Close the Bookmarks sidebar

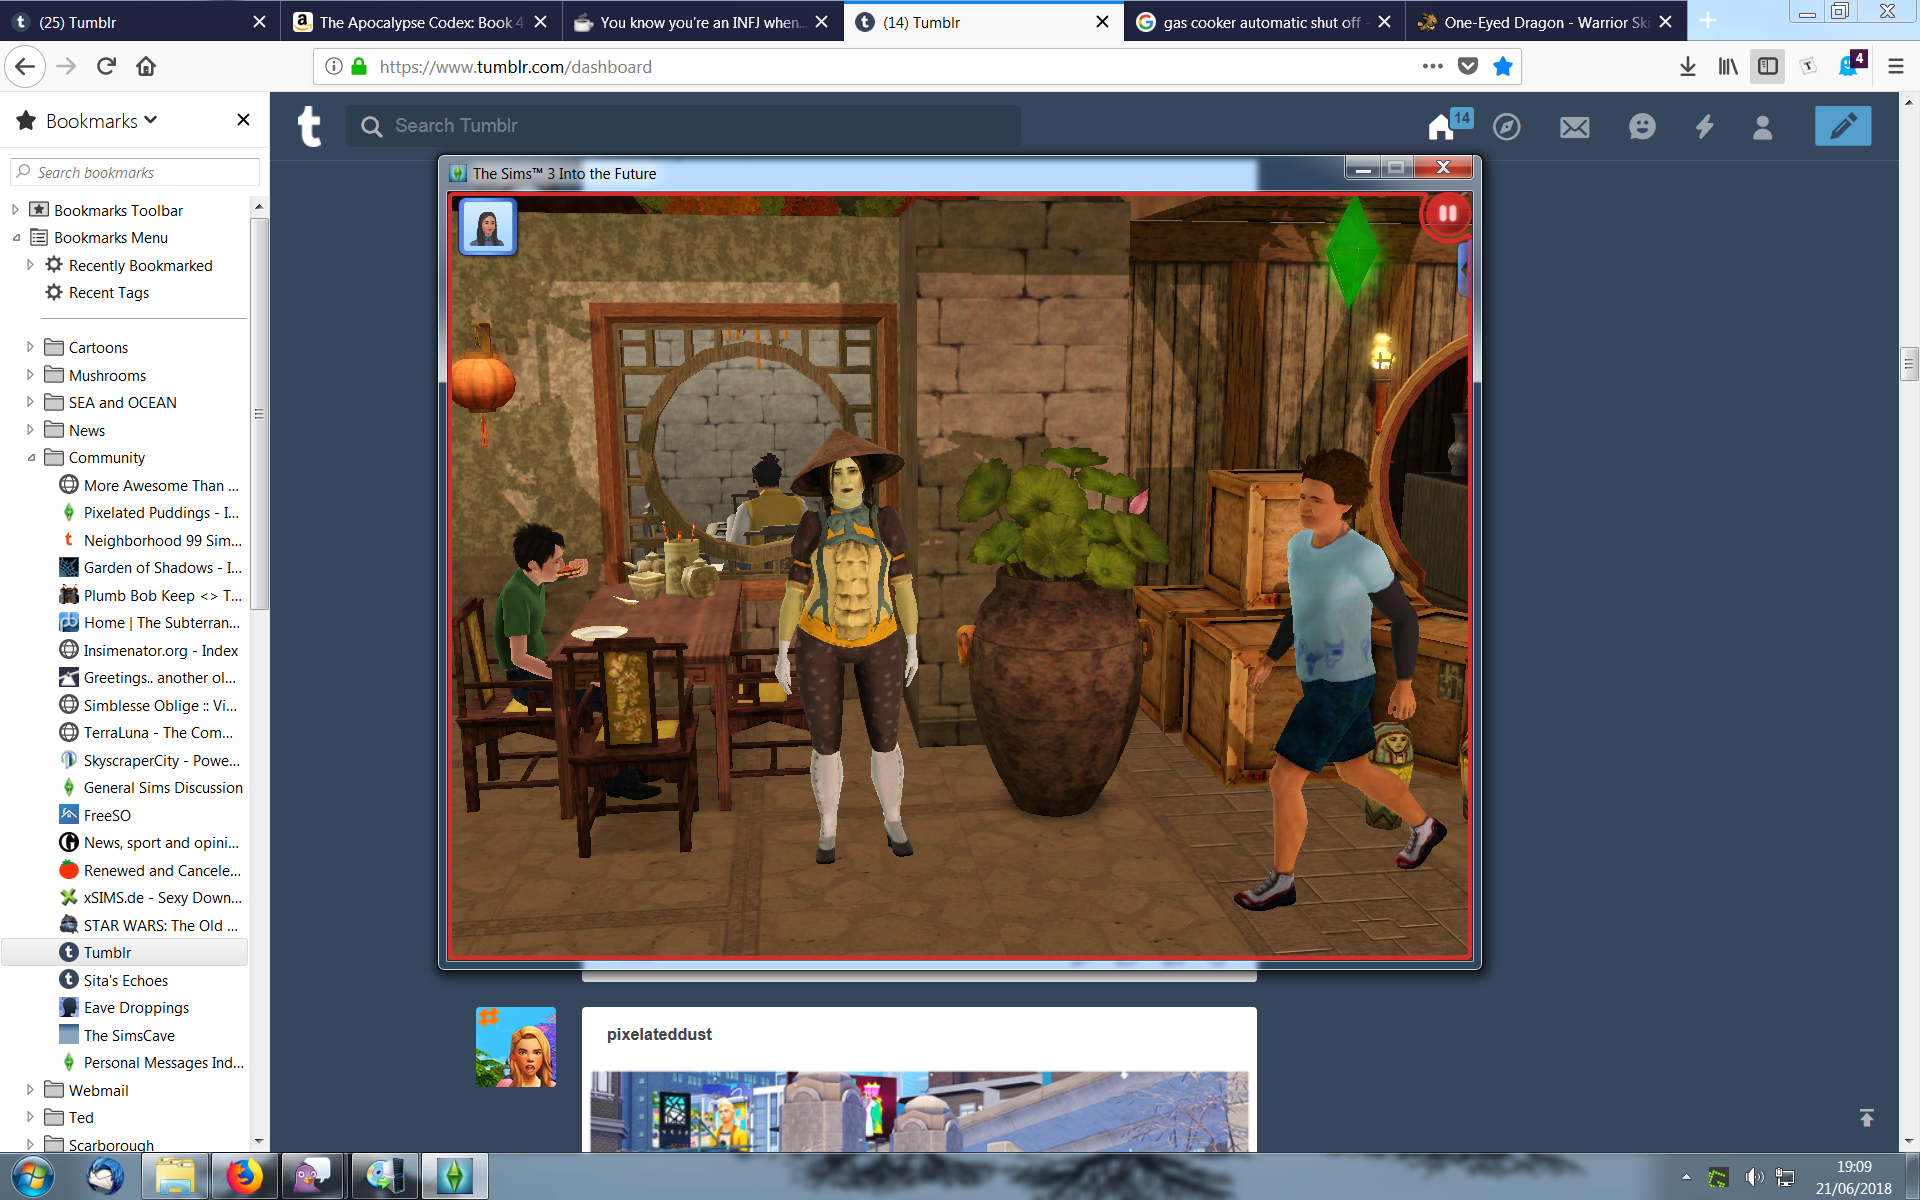(x=243, y=120)
